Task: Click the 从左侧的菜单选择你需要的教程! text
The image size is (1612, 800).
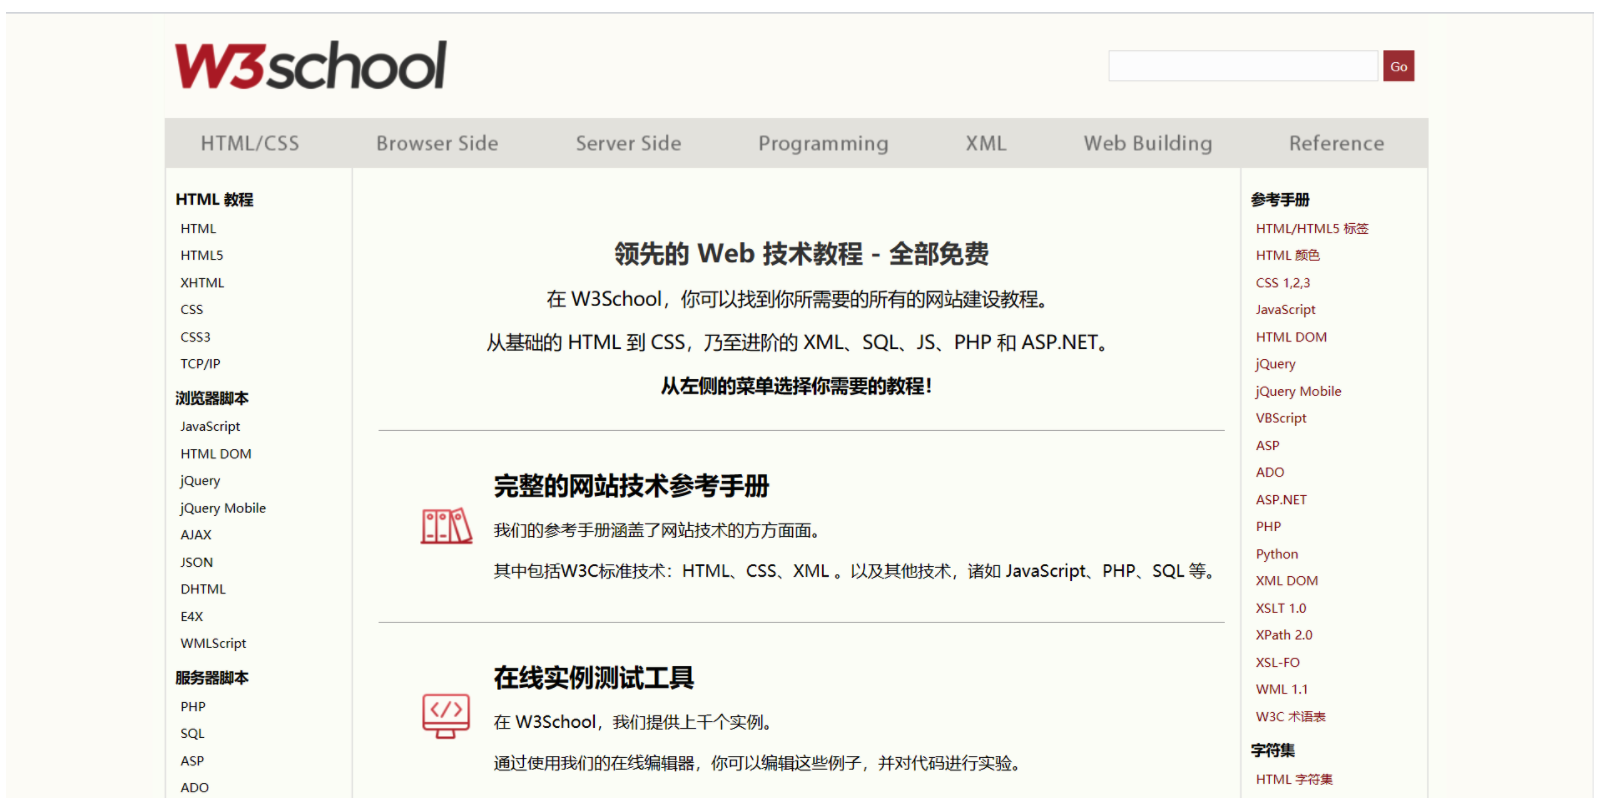Action: pos(796,386)
